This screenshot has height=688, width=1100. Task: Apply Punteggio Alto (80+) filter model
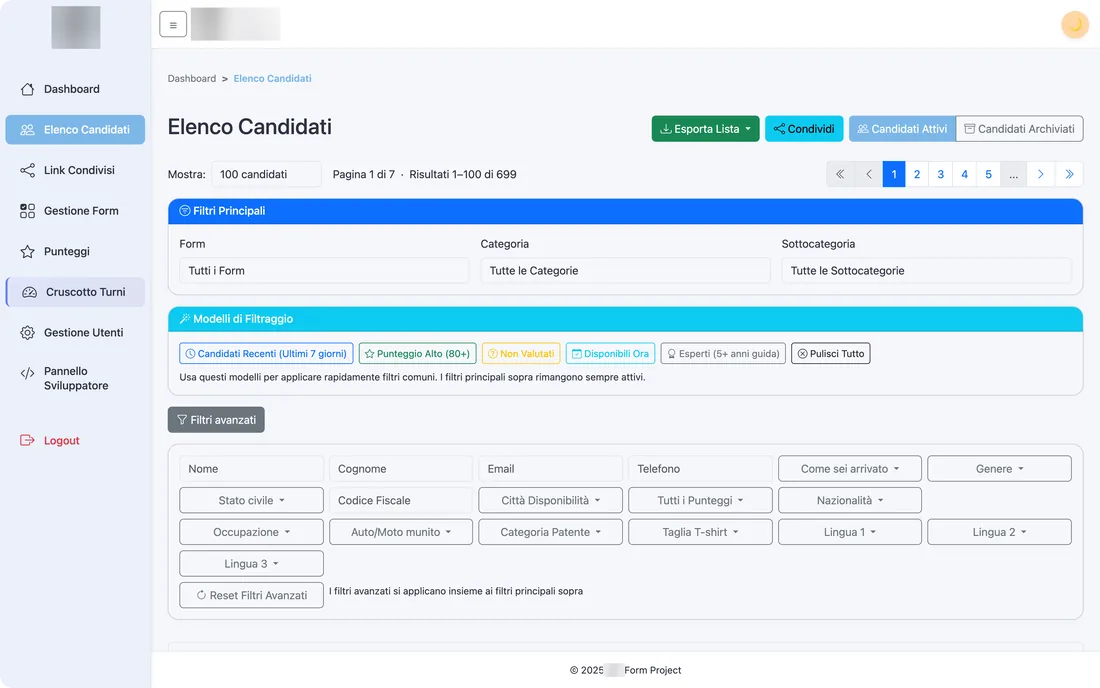click(x=417, y=353)
